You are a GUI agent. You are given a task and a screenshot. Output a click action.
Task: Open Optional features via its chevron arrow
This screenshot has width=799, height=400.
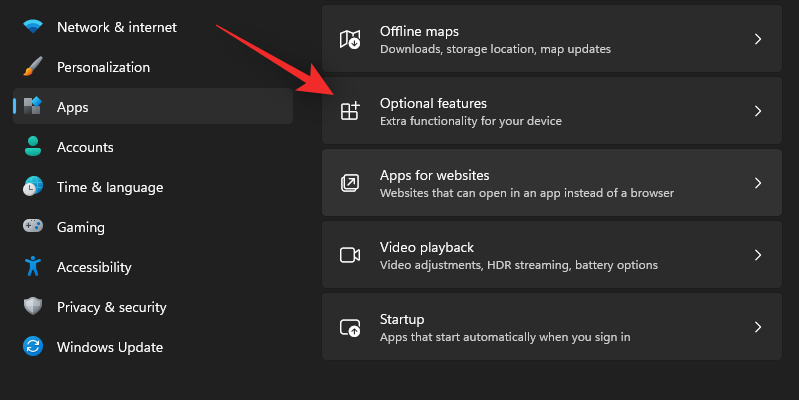(x=758, y=111)
